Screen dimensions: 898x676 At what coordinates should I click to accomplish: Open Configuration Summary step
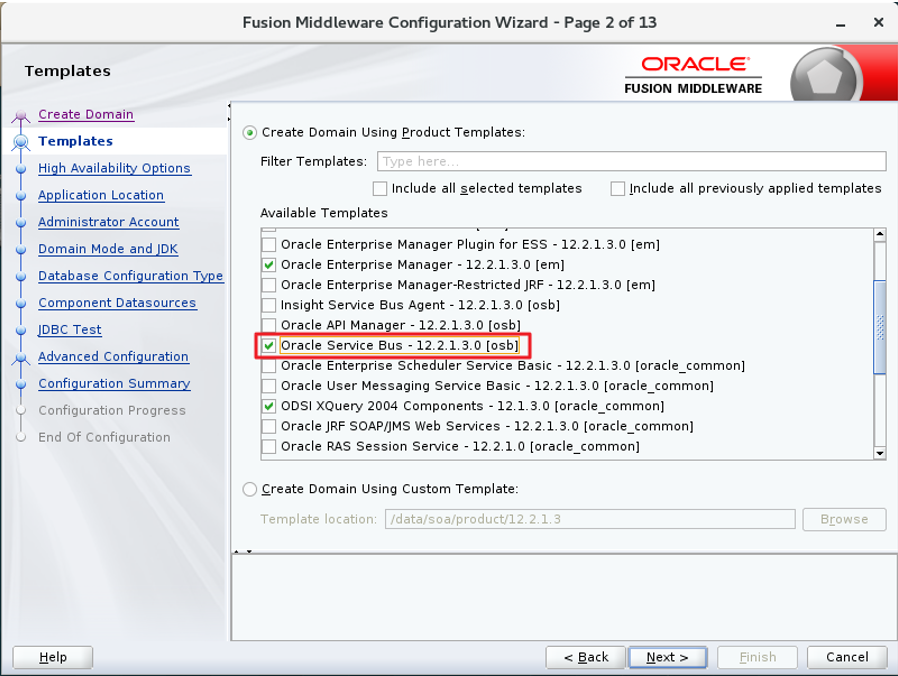[x=114, y=384]
